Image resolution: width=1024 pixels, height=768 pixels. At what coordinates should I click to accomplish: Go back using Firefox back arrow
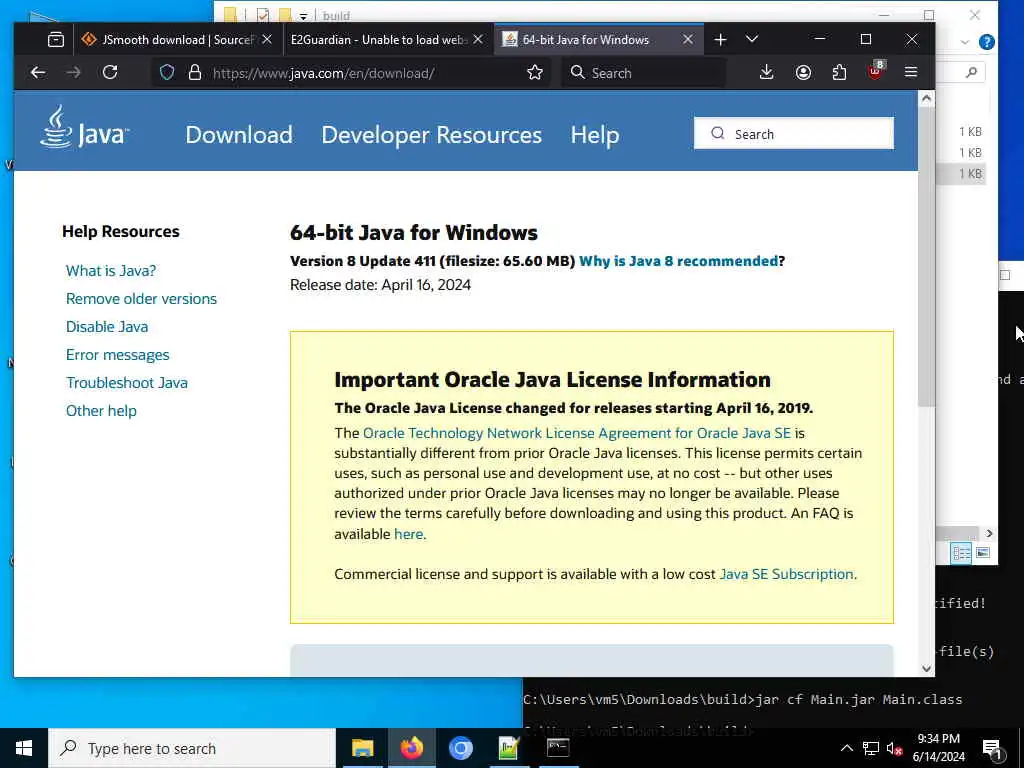38,72
